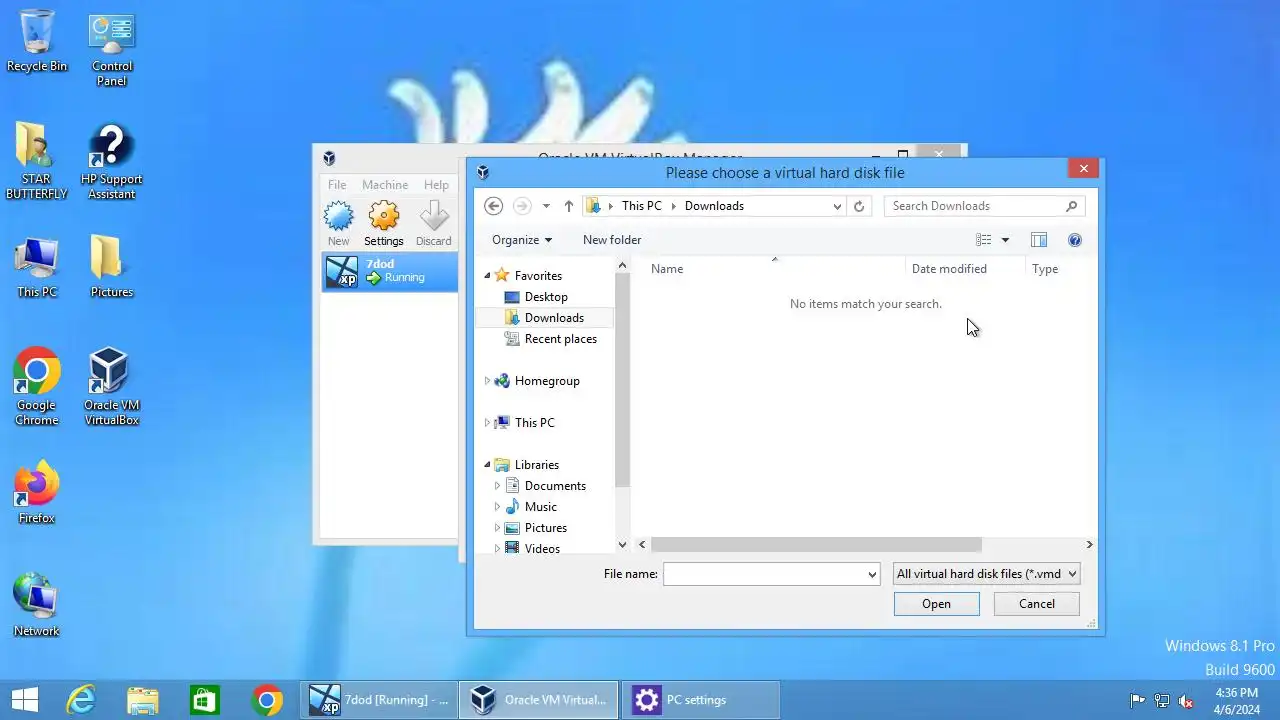This screenshot has height=720, width=1280.
Task: Select the Pictures desktop folder icon
Action: tap(112, 267)
